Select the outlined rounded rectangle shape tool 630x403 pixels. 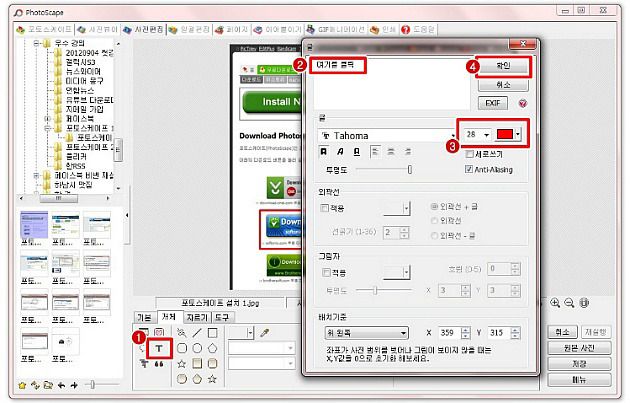(182, 348)
